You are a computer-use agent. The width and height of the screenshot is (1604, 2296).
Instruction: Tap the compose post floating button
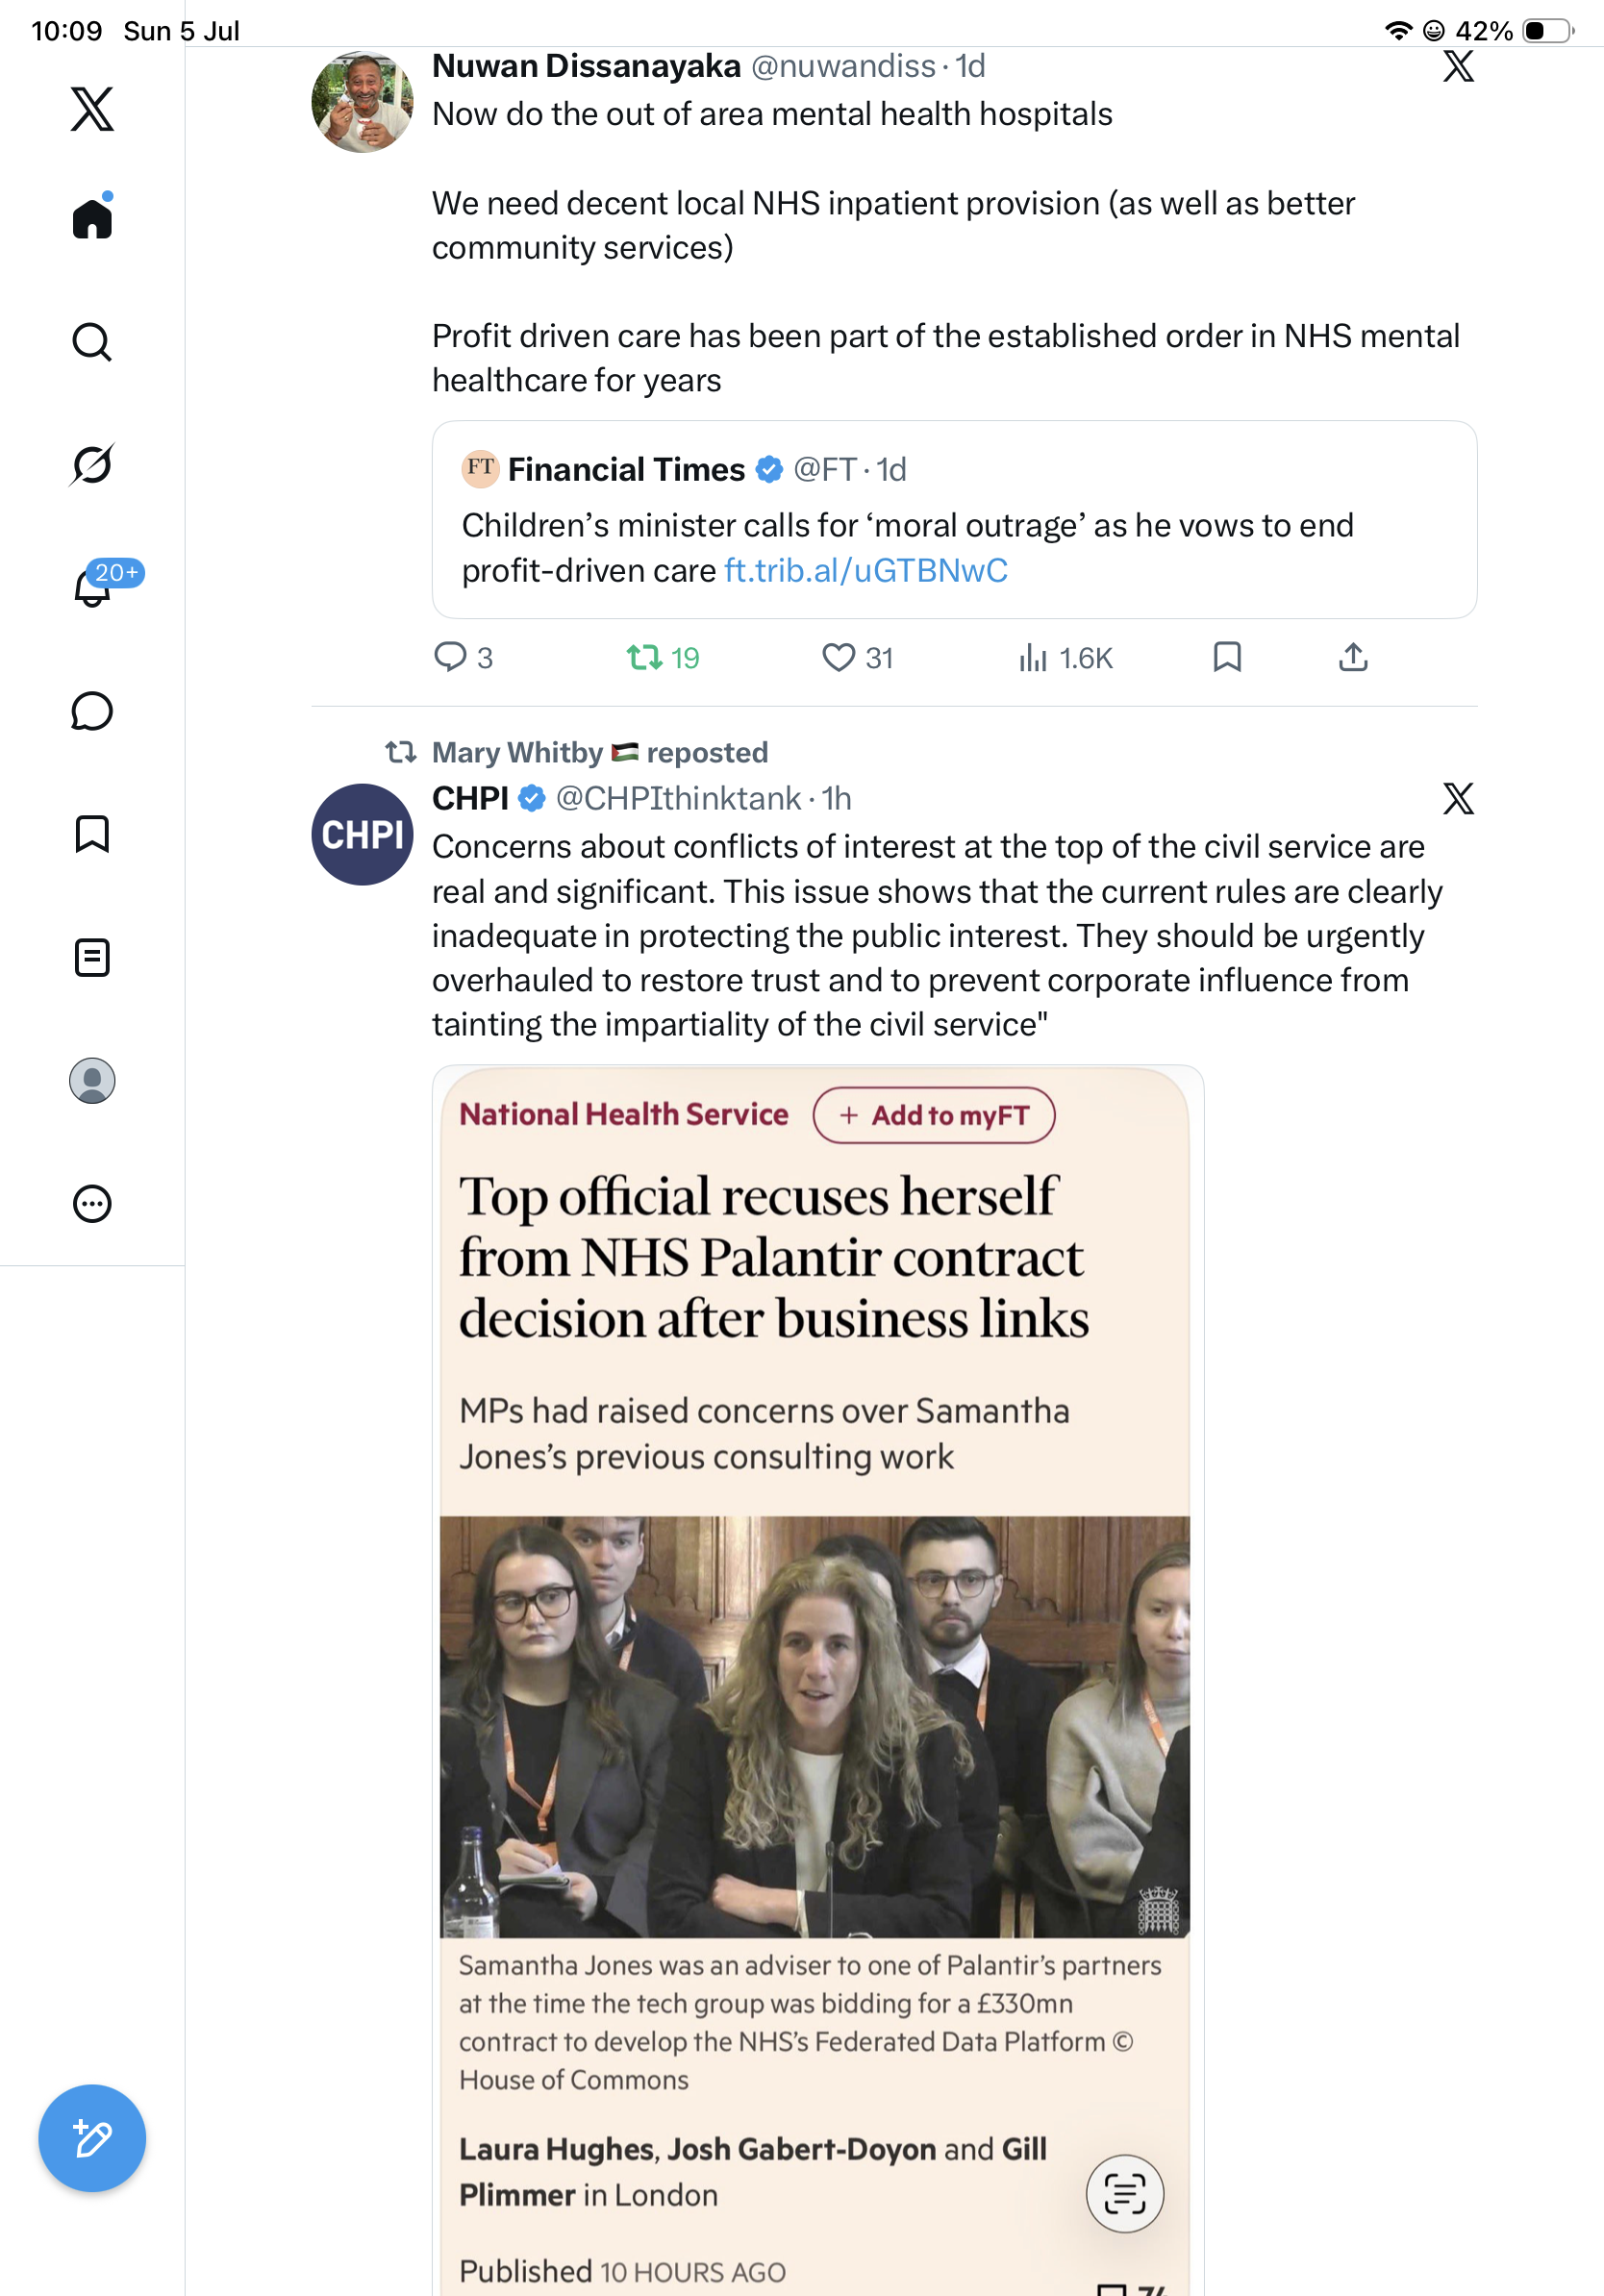(x=92, y=2138)
